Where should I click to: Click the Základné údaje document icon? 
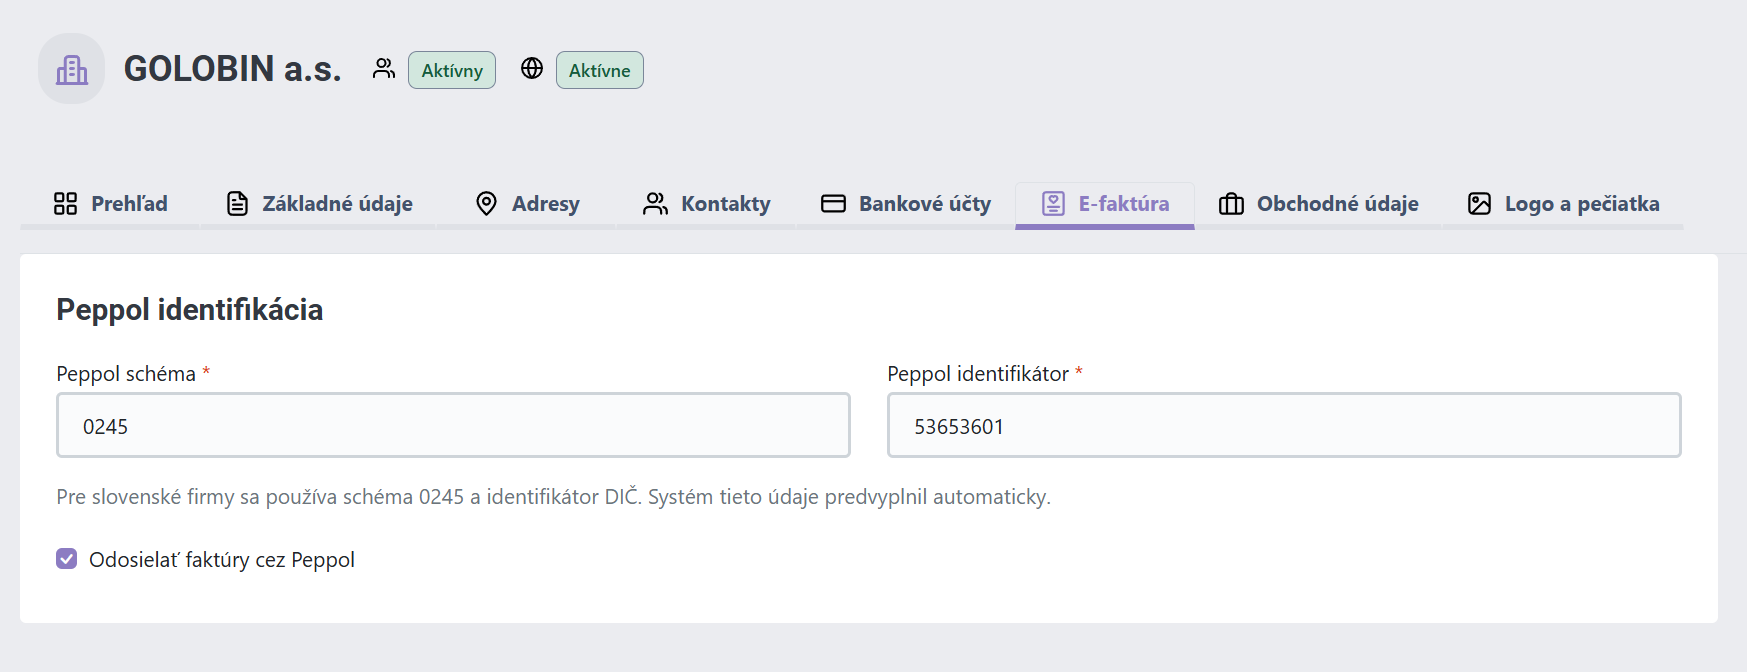[237, 204]
